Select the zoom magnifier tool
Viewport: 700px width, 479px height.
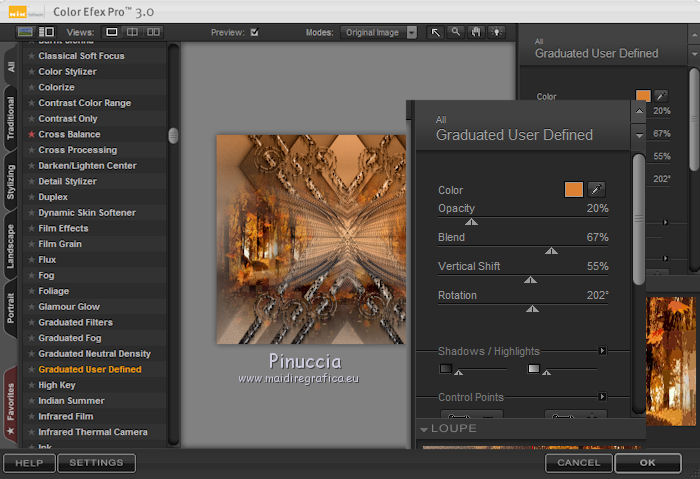[456, 32]
